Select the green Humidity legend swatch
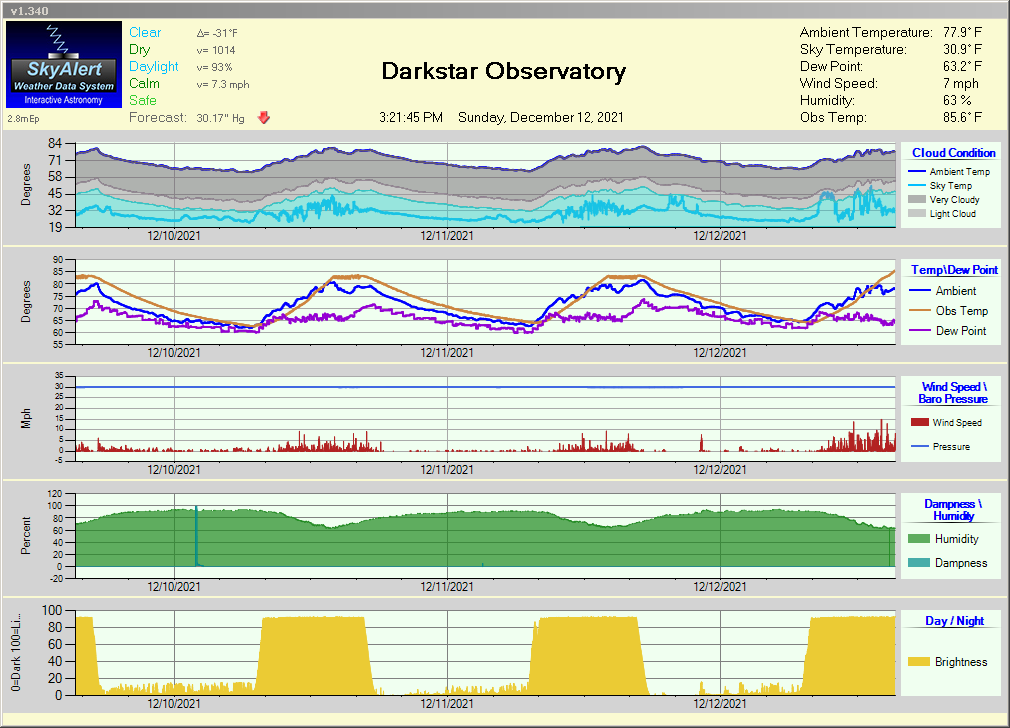The height and width of the screenshot is (728, 1010). (920, 539)
